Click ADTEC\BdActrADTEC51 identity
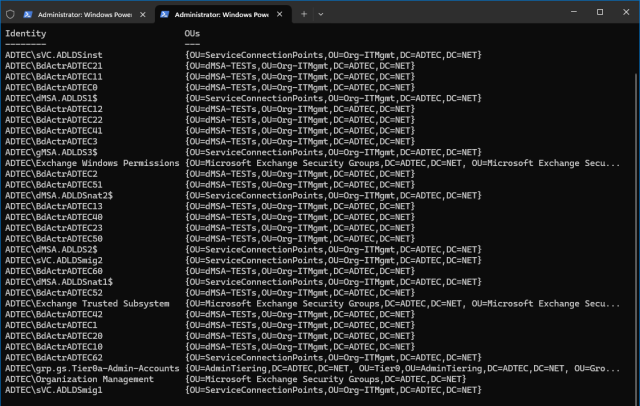The height and width of the screenshot is (406, 640). tap(53, 185)
